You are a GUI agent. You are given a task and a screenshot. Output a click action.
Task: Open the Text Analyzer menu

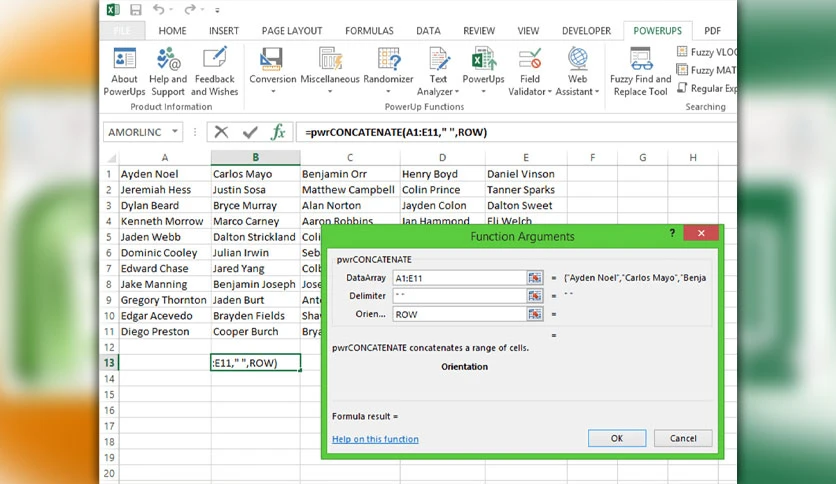[x=438, y=72]
